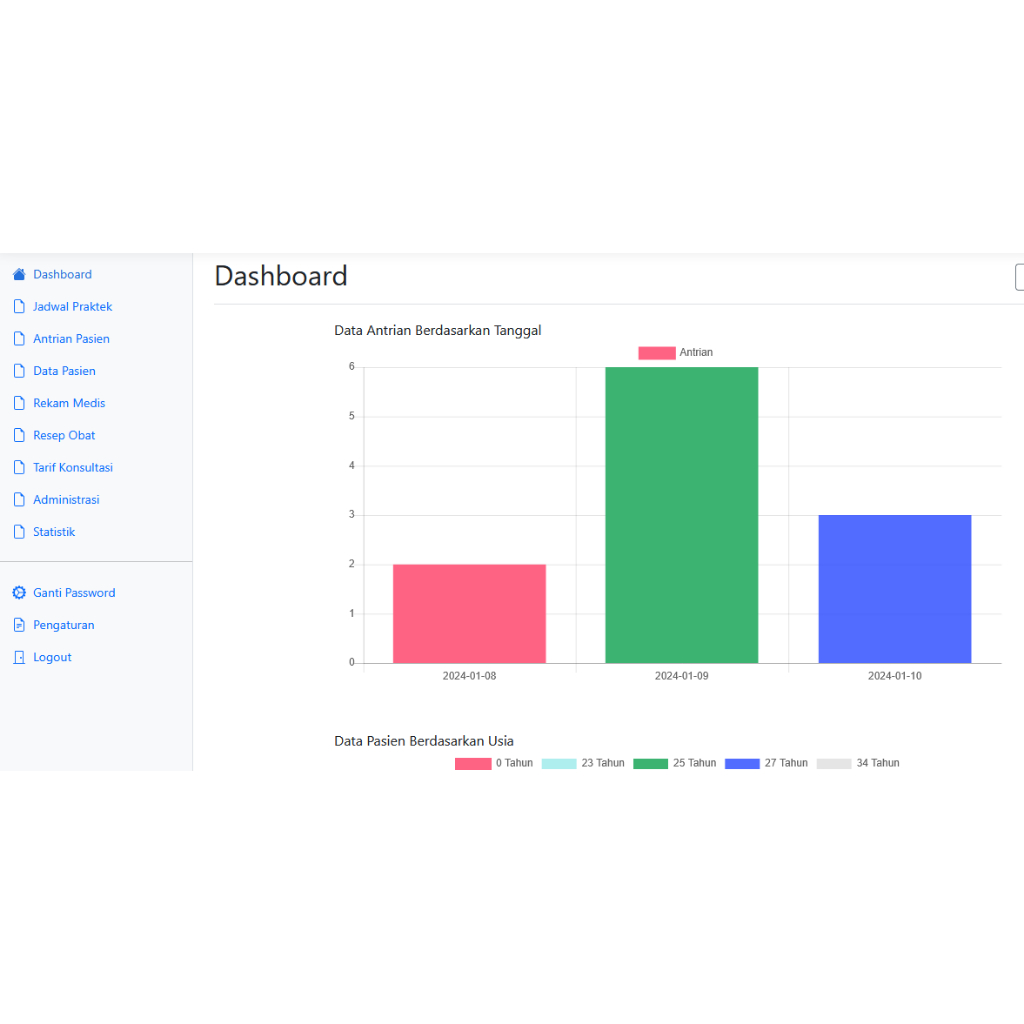Click the Resep Obat file icon
The height and width of the screenshot is (1024, 1024).
19,435
